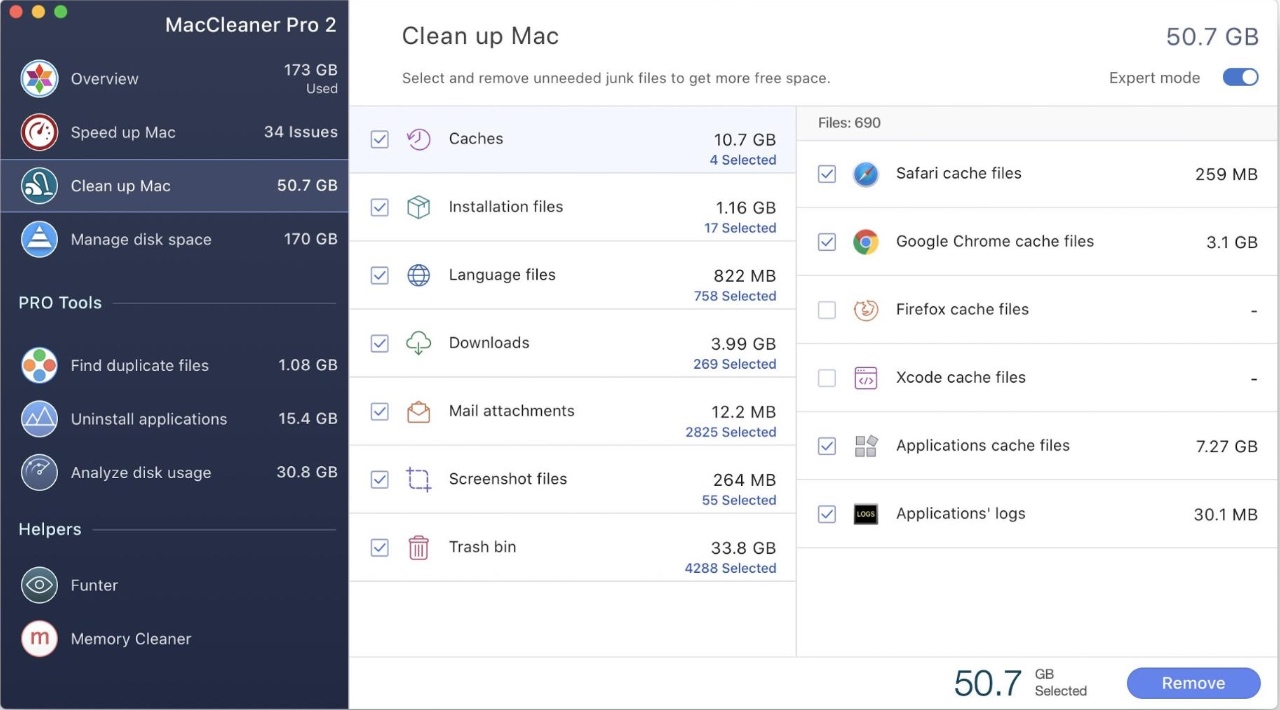Click the Speed up Mac gauge icon
Viewport: 1280px width, 710px height.
pyautogui.click(x=39, y=132)
